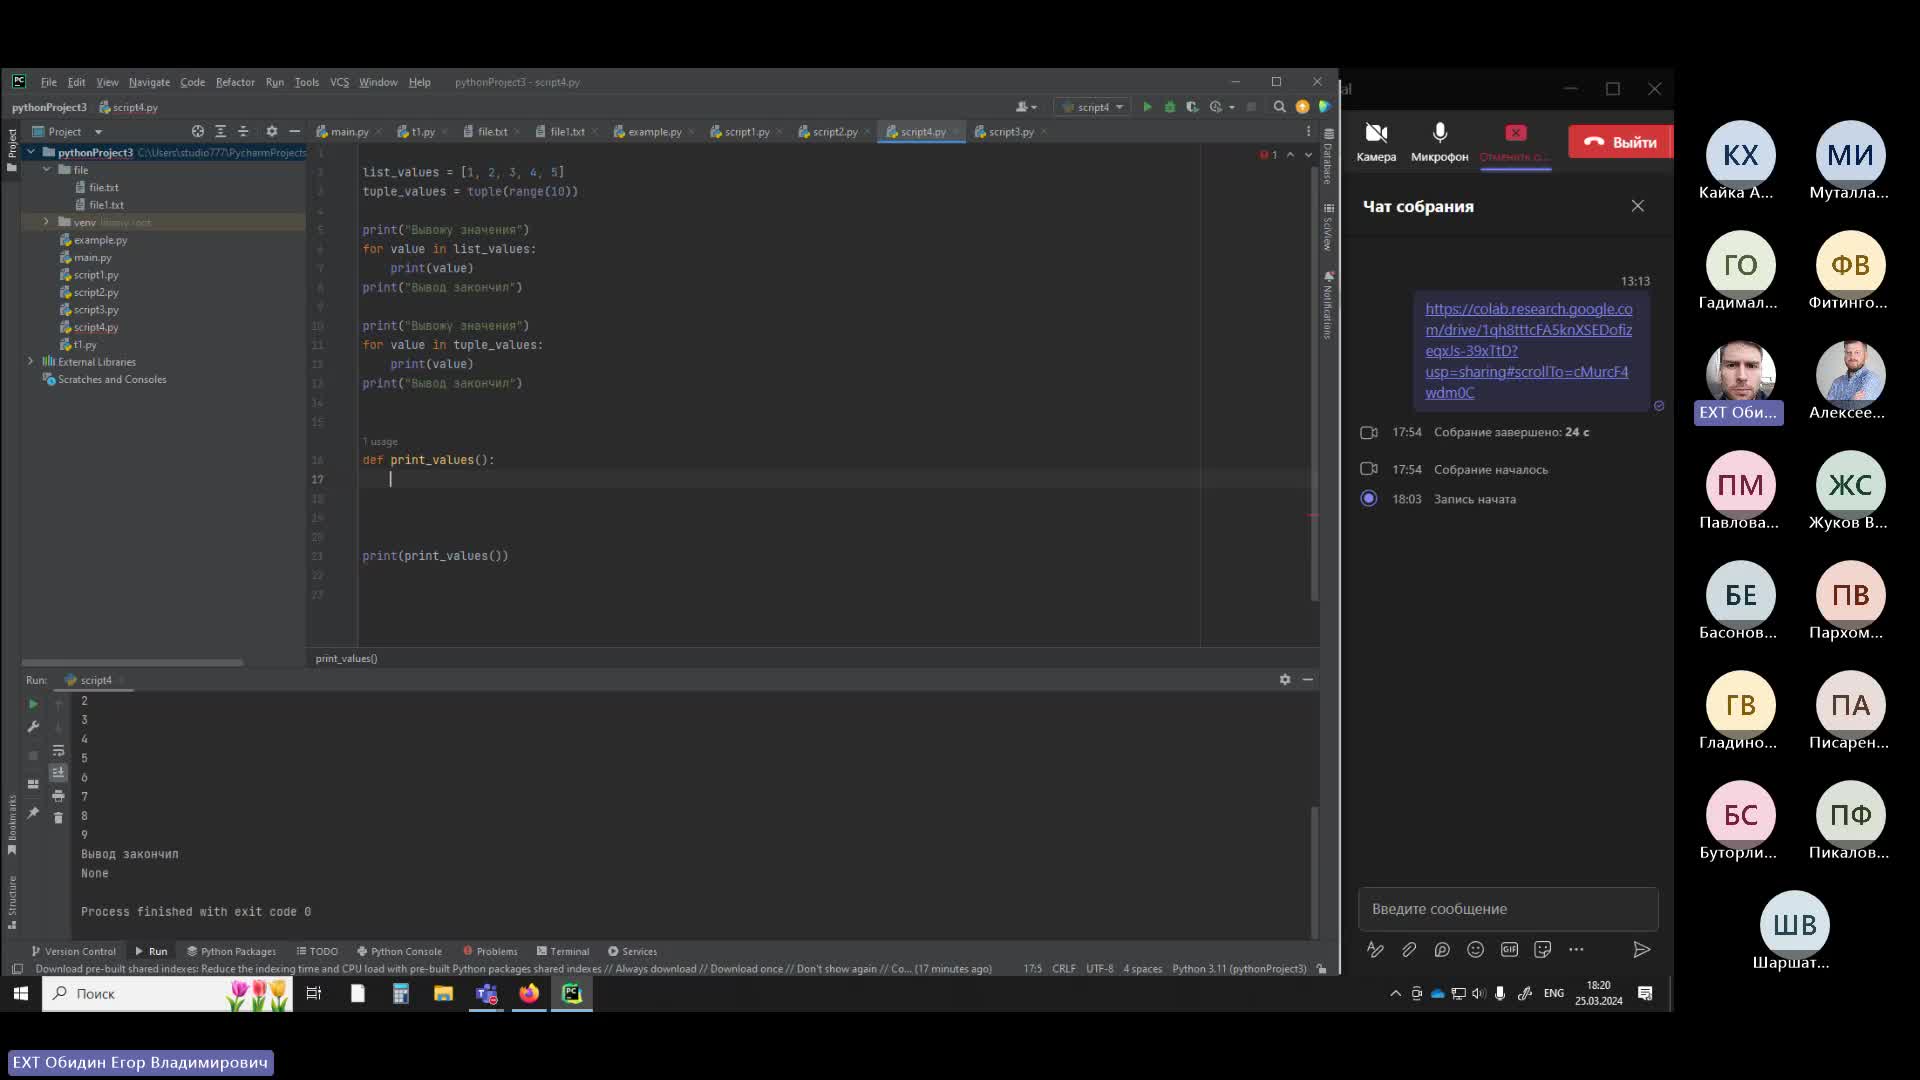Attach a file in Teams chat
This screenshot has height=1080, width=1920.
point(1409,949)
